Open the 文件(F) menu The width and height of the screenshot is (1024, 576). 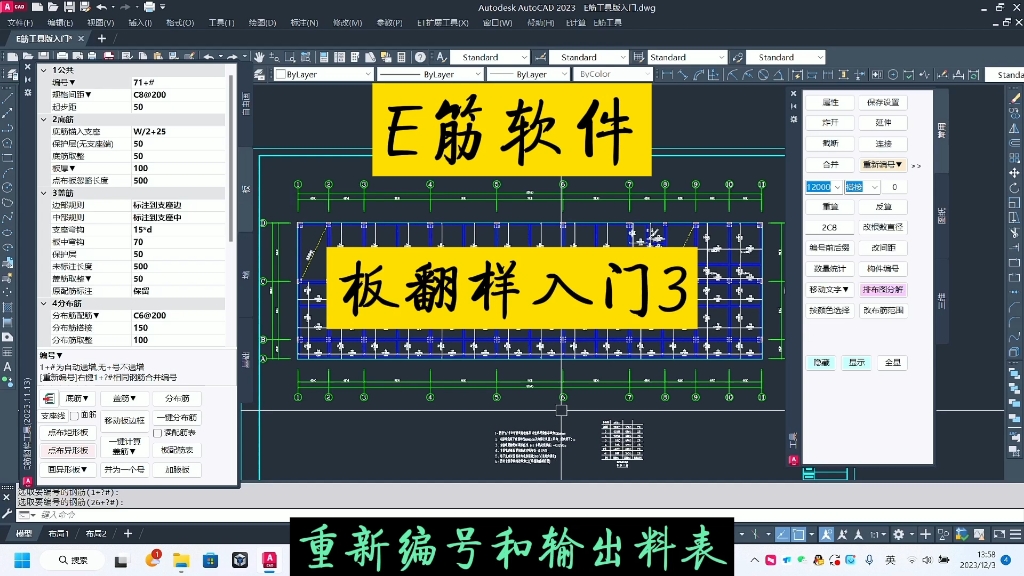tap(20, 23)
